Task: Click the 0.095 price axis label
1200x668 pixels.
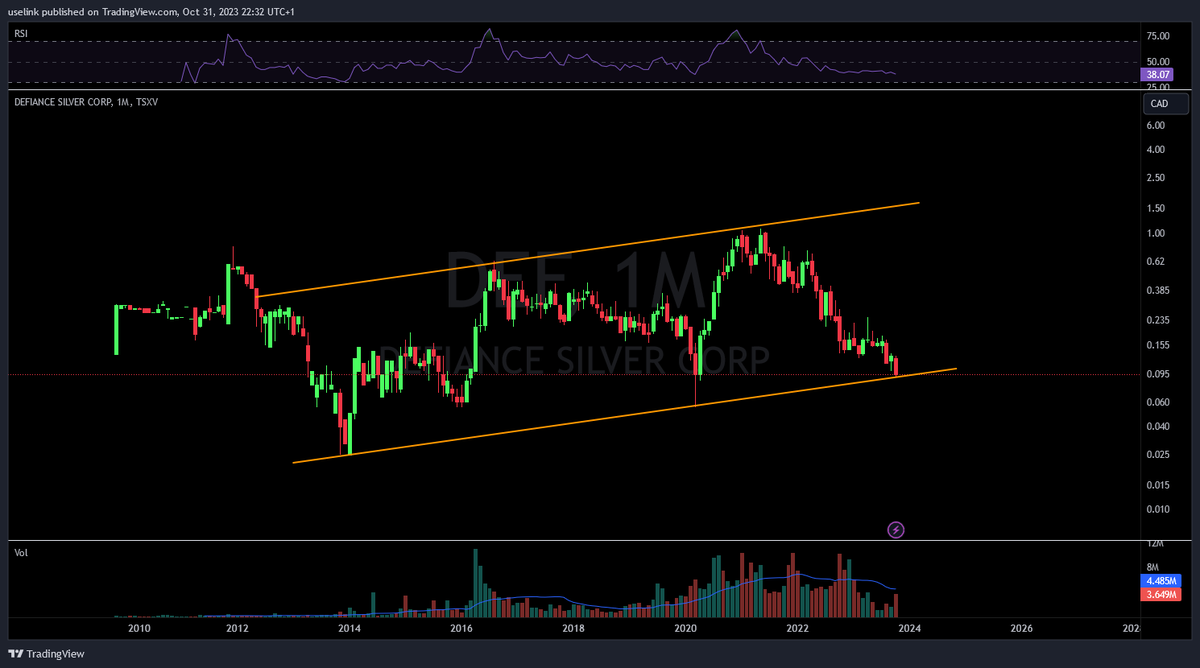Action: [x=1159, y=375]
